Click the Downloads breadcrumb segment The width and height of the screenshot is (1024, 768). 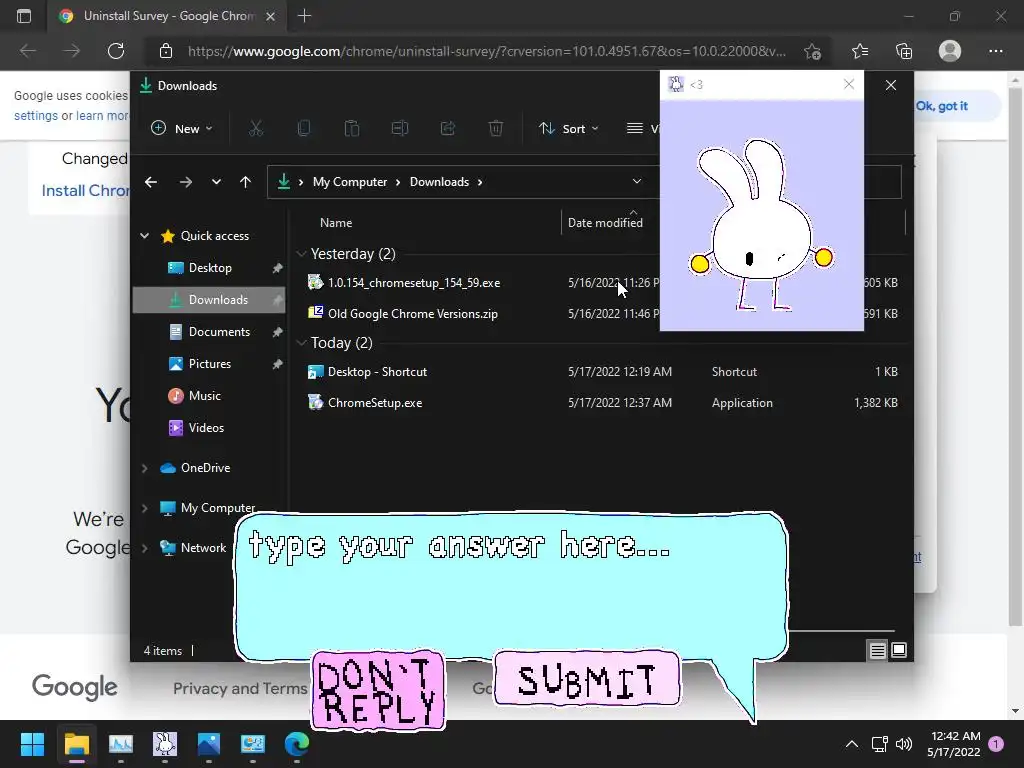[x=440, y=182]
